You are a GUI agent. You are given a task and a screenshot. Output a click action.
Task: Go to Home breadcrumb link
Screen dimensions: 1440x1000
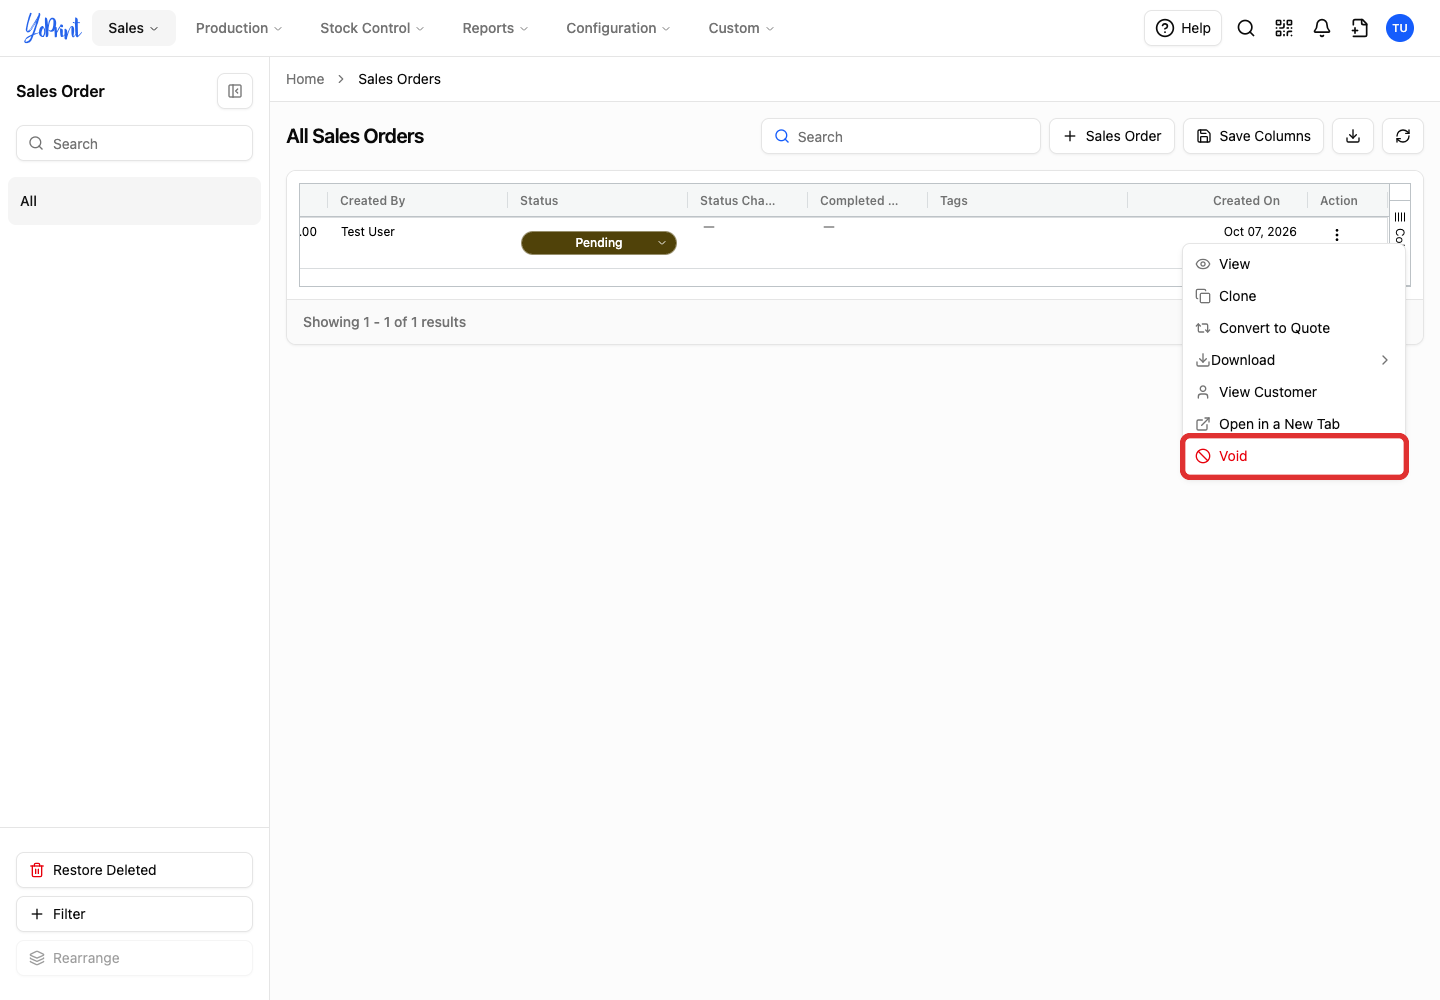tap(305, 79)
